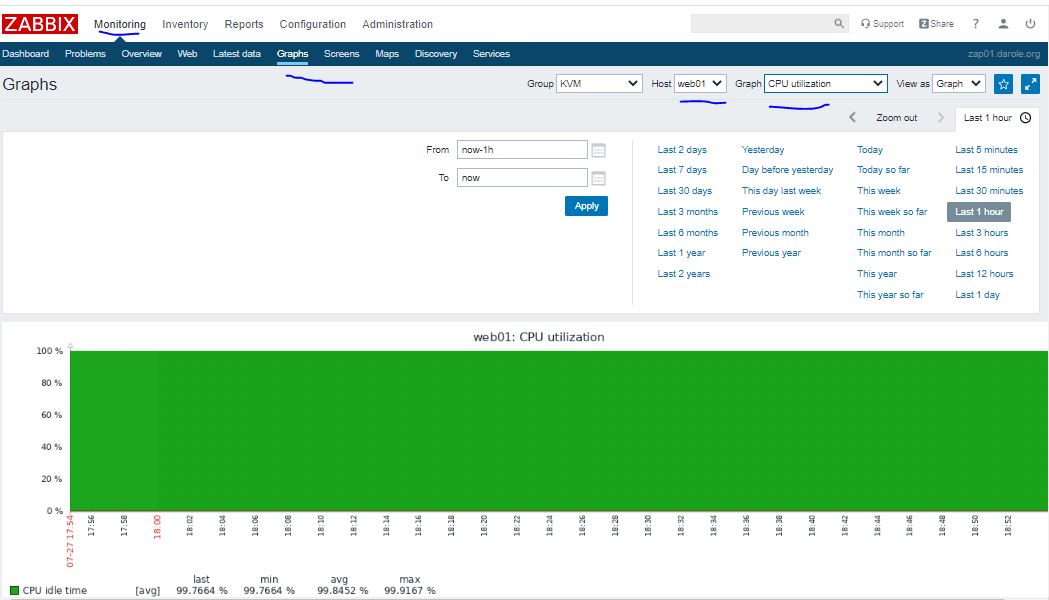Click the clock icon beside Last 1 hour
Screen dimensions: 1049x600
(x=1026, y=118)
